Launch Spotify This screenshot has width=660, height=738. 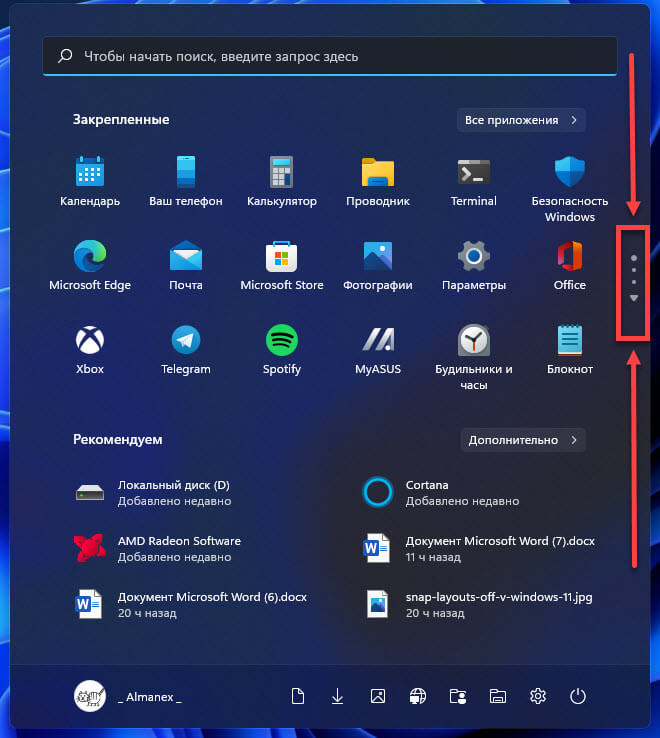282,350
